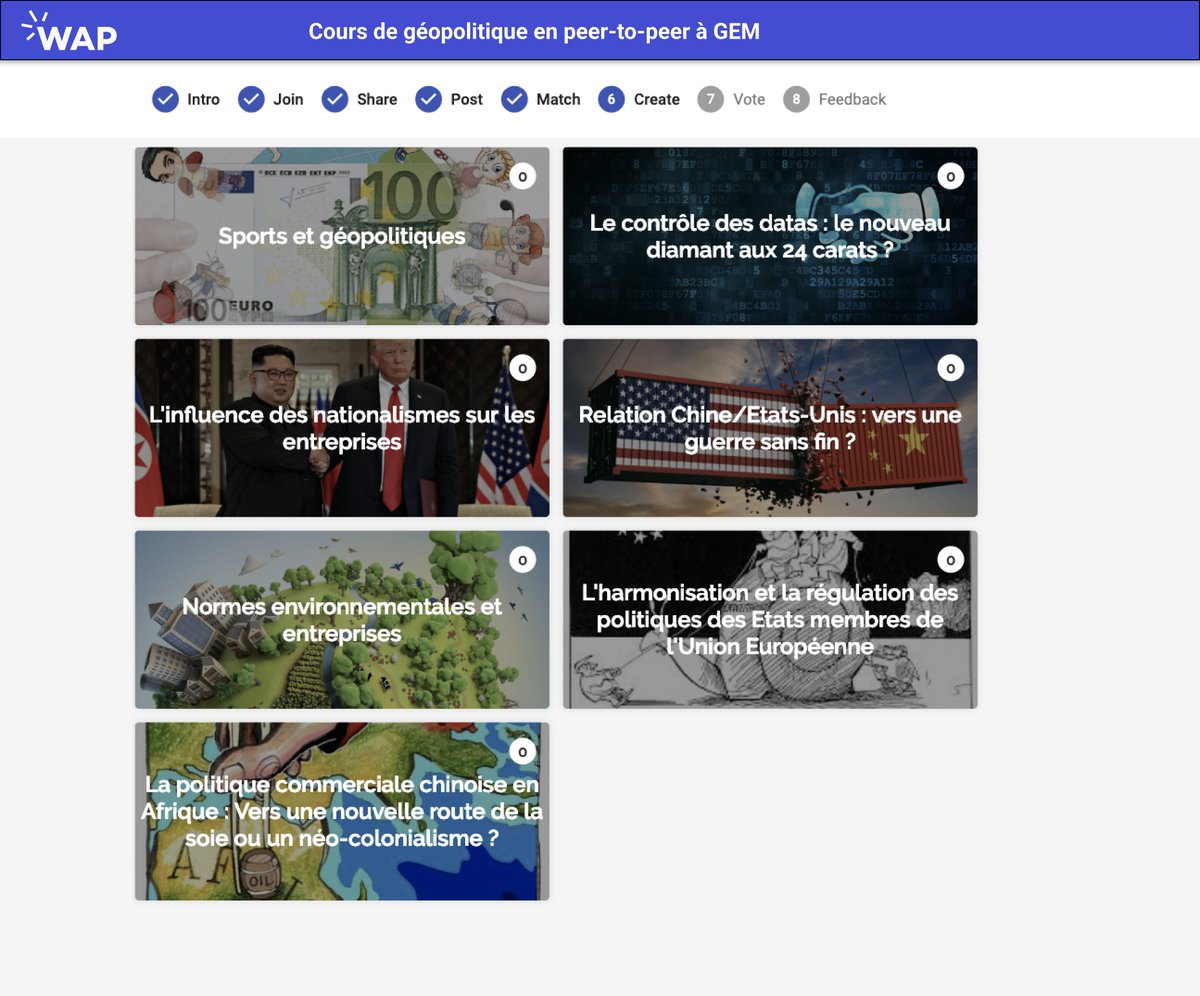Open the Sports et géopolitiques card
The width and height of the screenshot is (1200, 996).
pos(342,236)
